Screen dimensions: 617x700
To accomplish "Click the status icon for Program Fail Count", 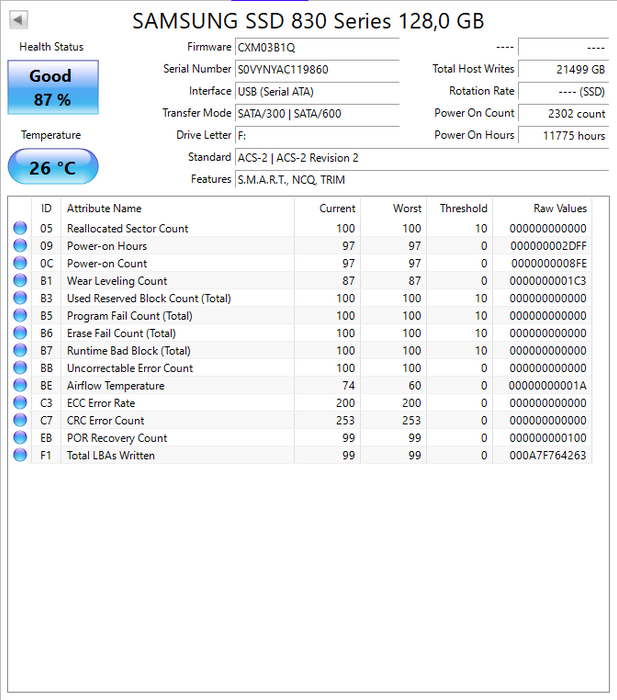I will pos(20,316).
